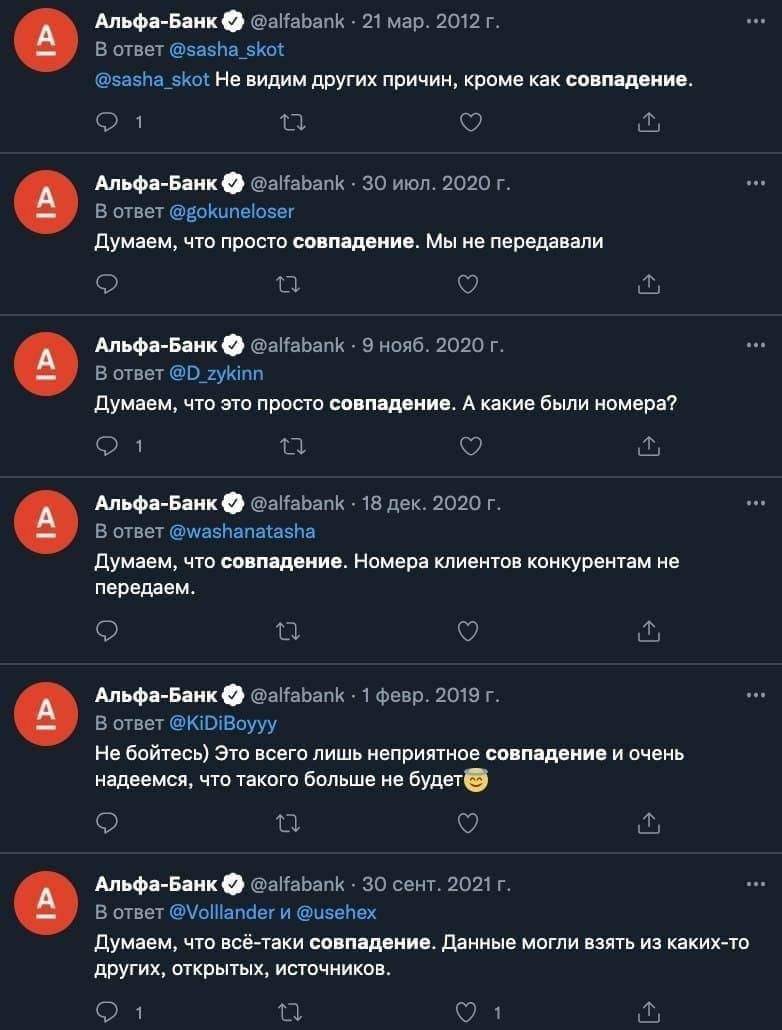Retweet the 18 дек. 2020 tweet
This screenshot has width=782, height=1030.
coord(288,631)
